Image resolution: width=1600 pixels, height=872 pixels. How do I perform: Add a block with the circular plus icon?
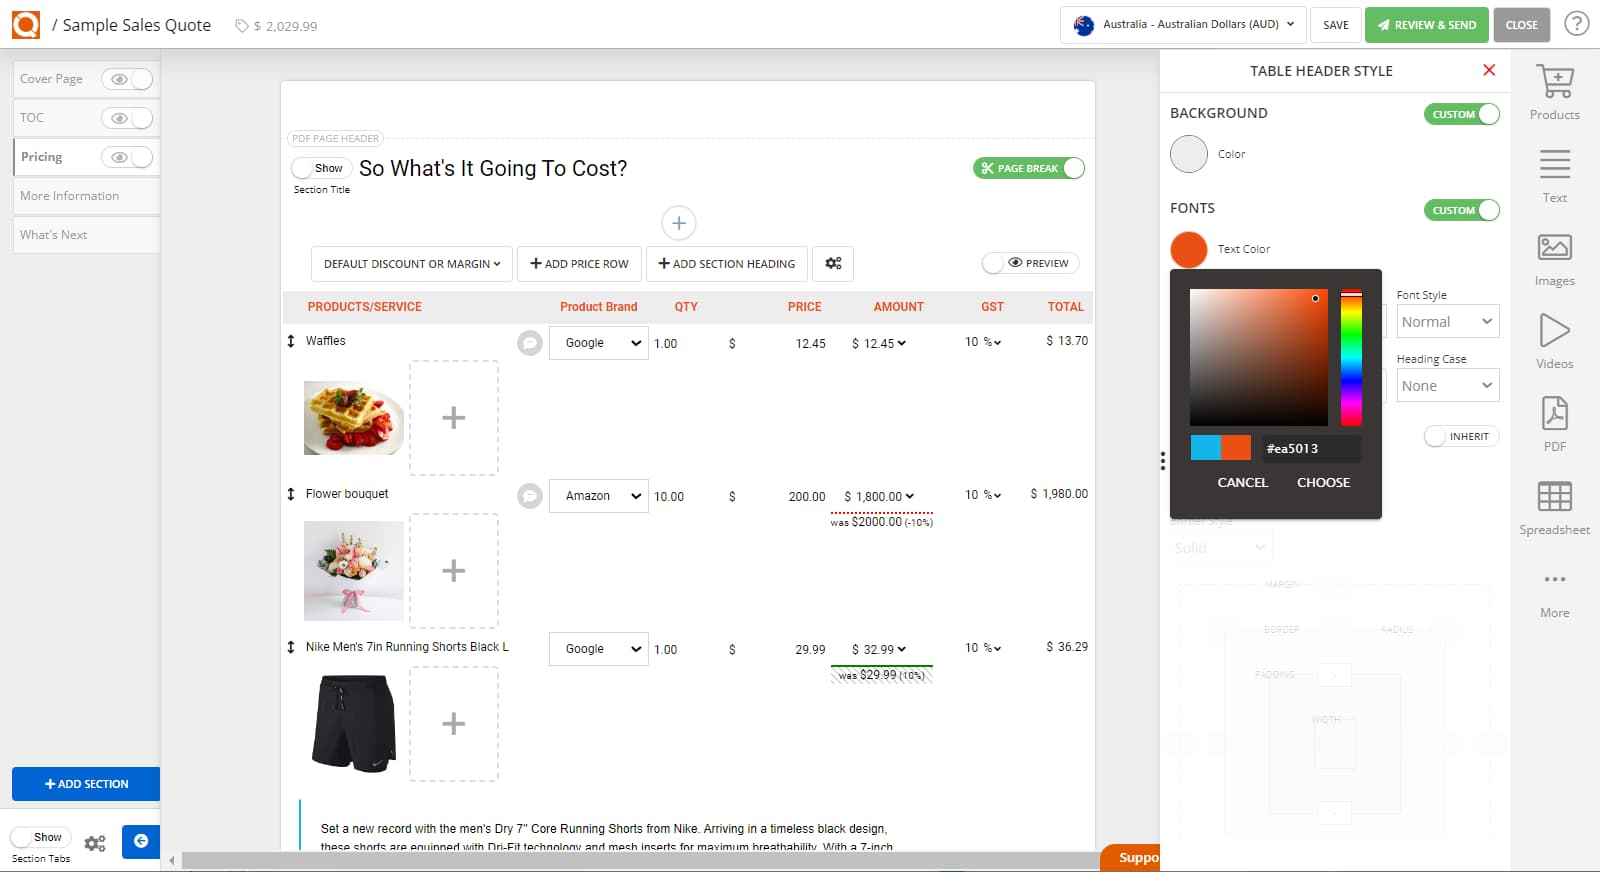(678, 223)
